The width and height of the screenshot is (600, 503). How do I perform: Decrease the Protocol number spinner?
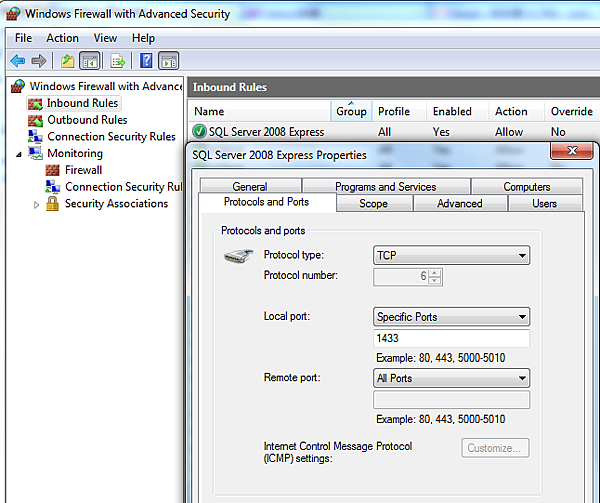[434, 281]
